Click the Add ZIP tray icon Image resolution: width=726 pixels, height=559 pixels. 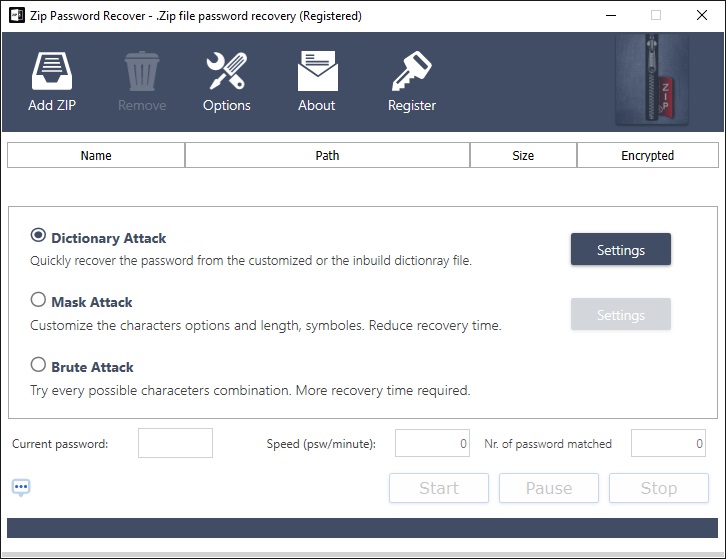(x=52, y=70)
